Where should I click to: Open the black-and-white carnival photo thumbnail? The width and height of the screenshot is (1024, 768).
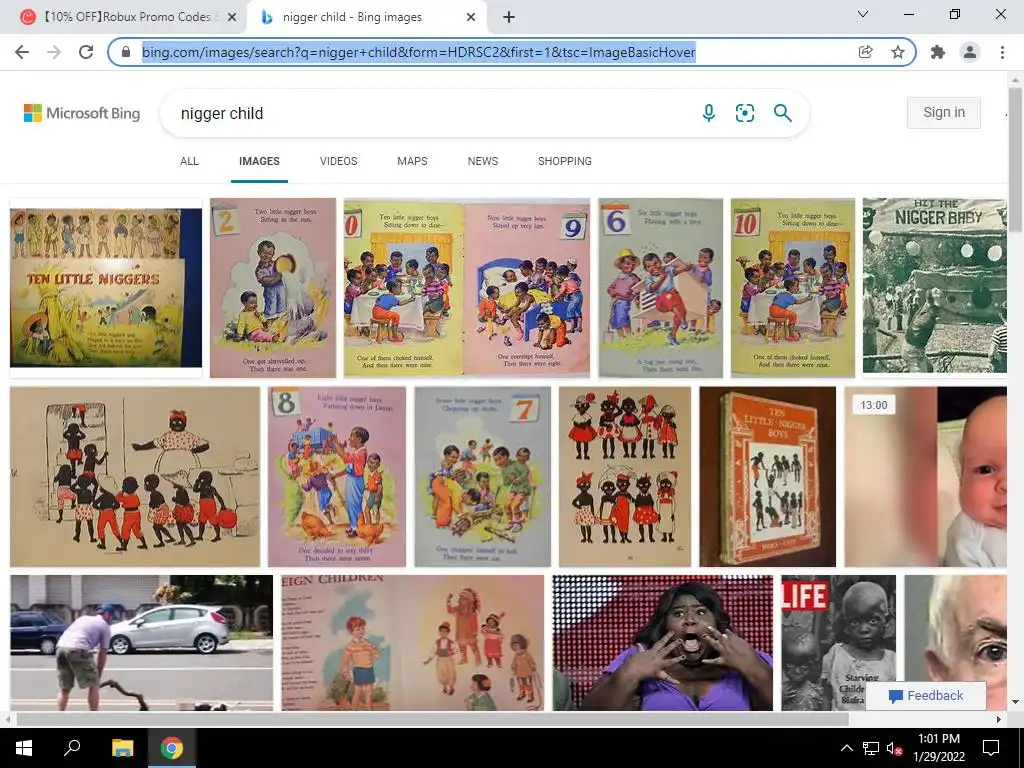point(935,286)
